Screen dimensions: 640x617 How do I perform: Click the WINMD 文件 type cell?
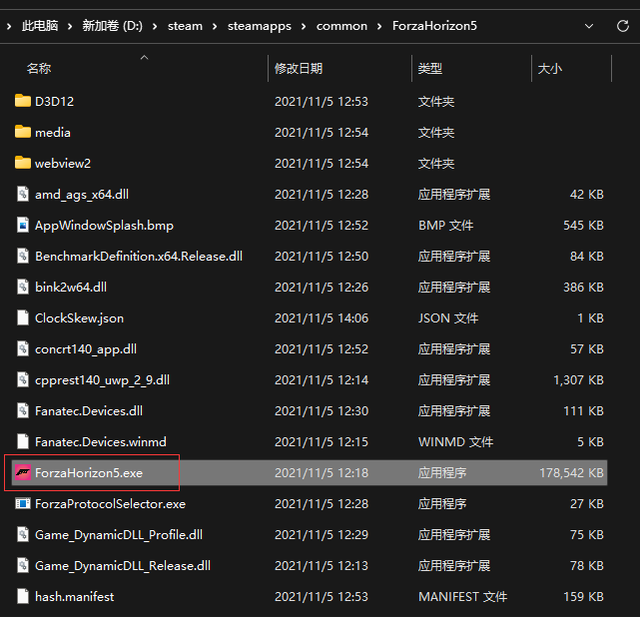(456, 442)
